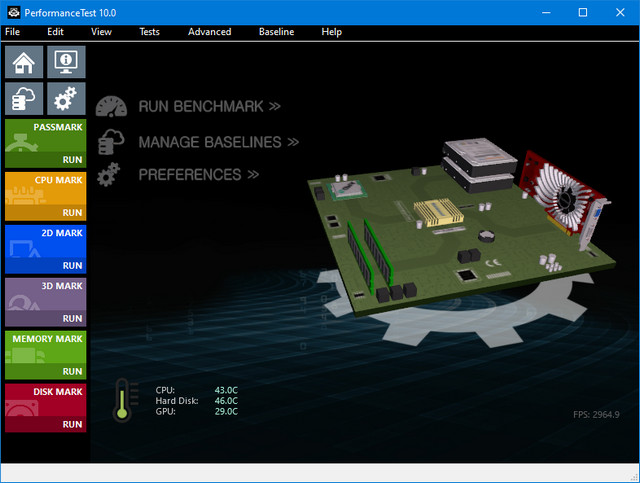Image resolution: width=640 pixels, height=483 pixels.
Task: Open settings via the gears sidebar icon
Action: [66, 98]
